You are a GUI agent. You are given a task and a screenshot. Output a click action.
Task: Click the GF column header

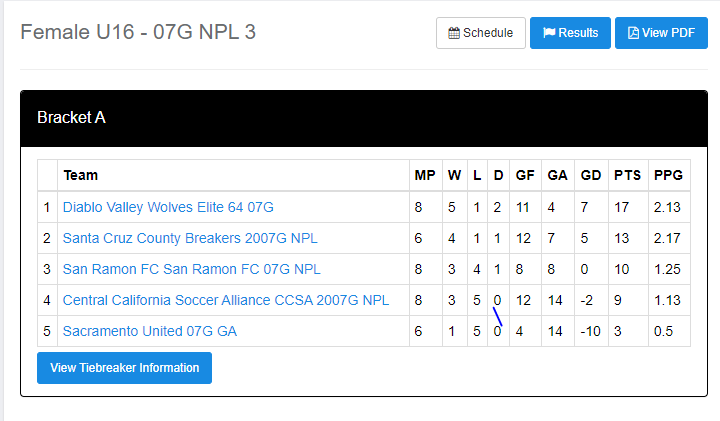[525, 176]
